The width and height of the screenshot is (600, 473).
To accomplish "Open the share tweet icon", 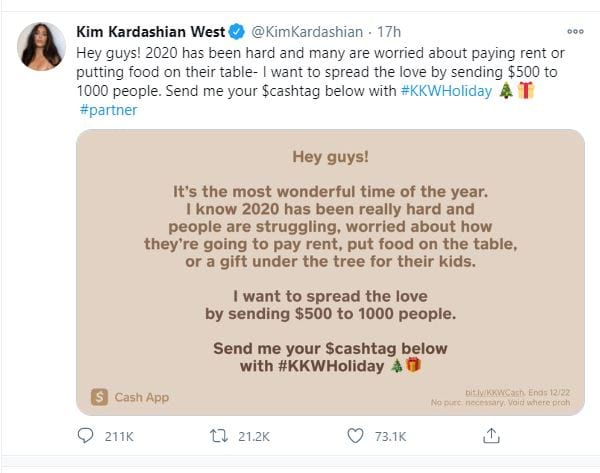I will pos(491,436).
